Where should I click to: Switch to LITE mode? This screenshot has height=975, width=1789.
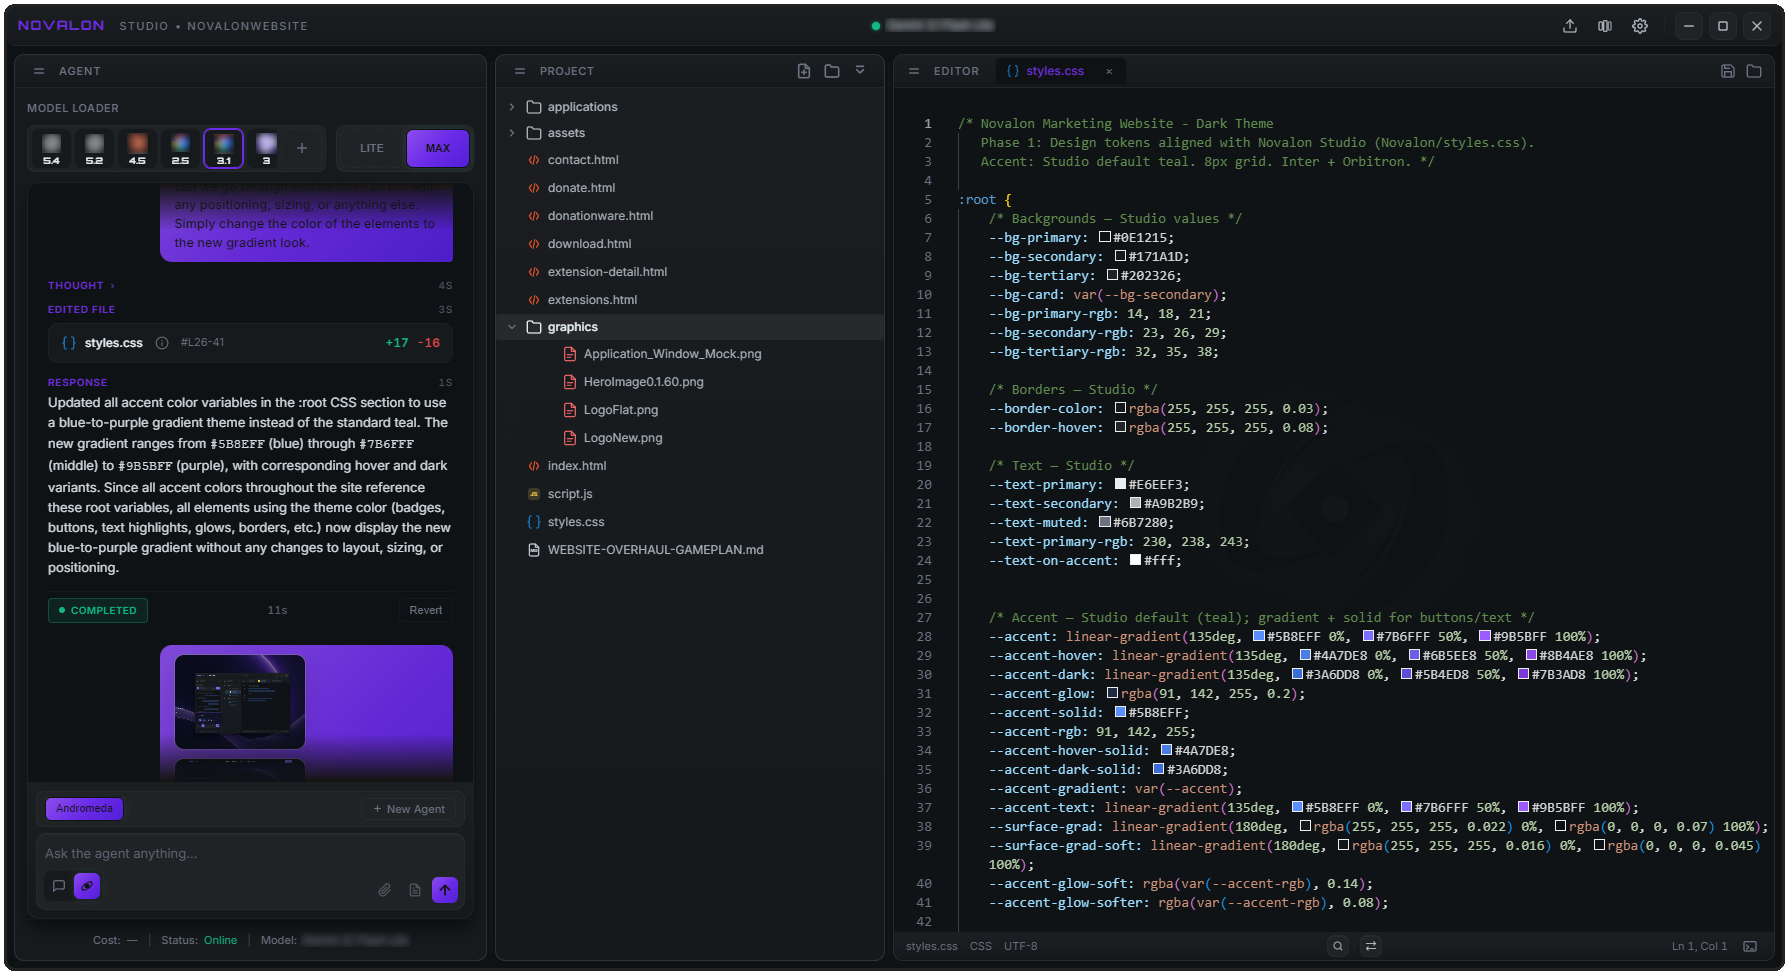372,148
